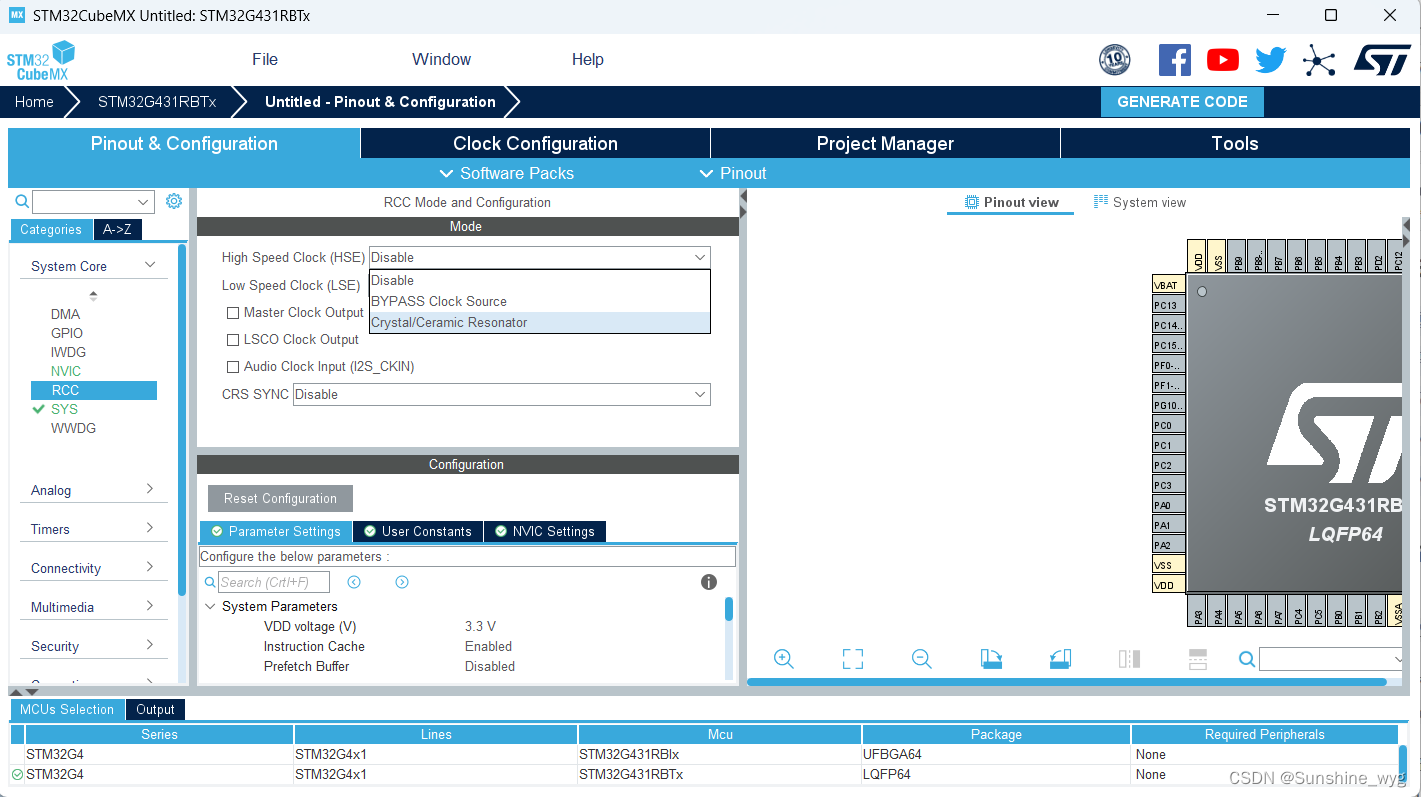The width and height of the screenshot is (1421, 797).
Task: Open the ST 10 years anniversary badge icon
Action: (1114, 60)
